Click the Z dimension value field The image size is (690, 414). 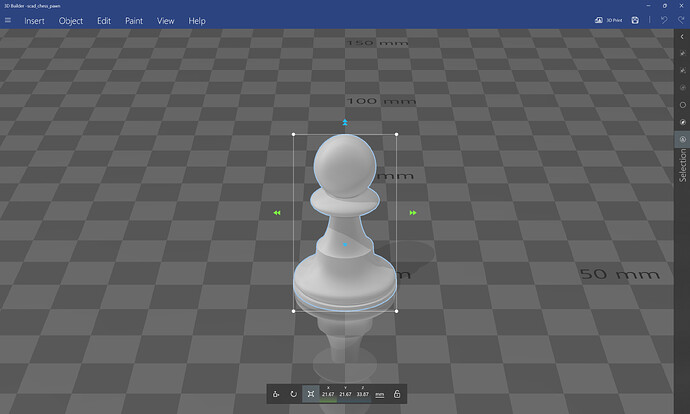coord(362,395)
